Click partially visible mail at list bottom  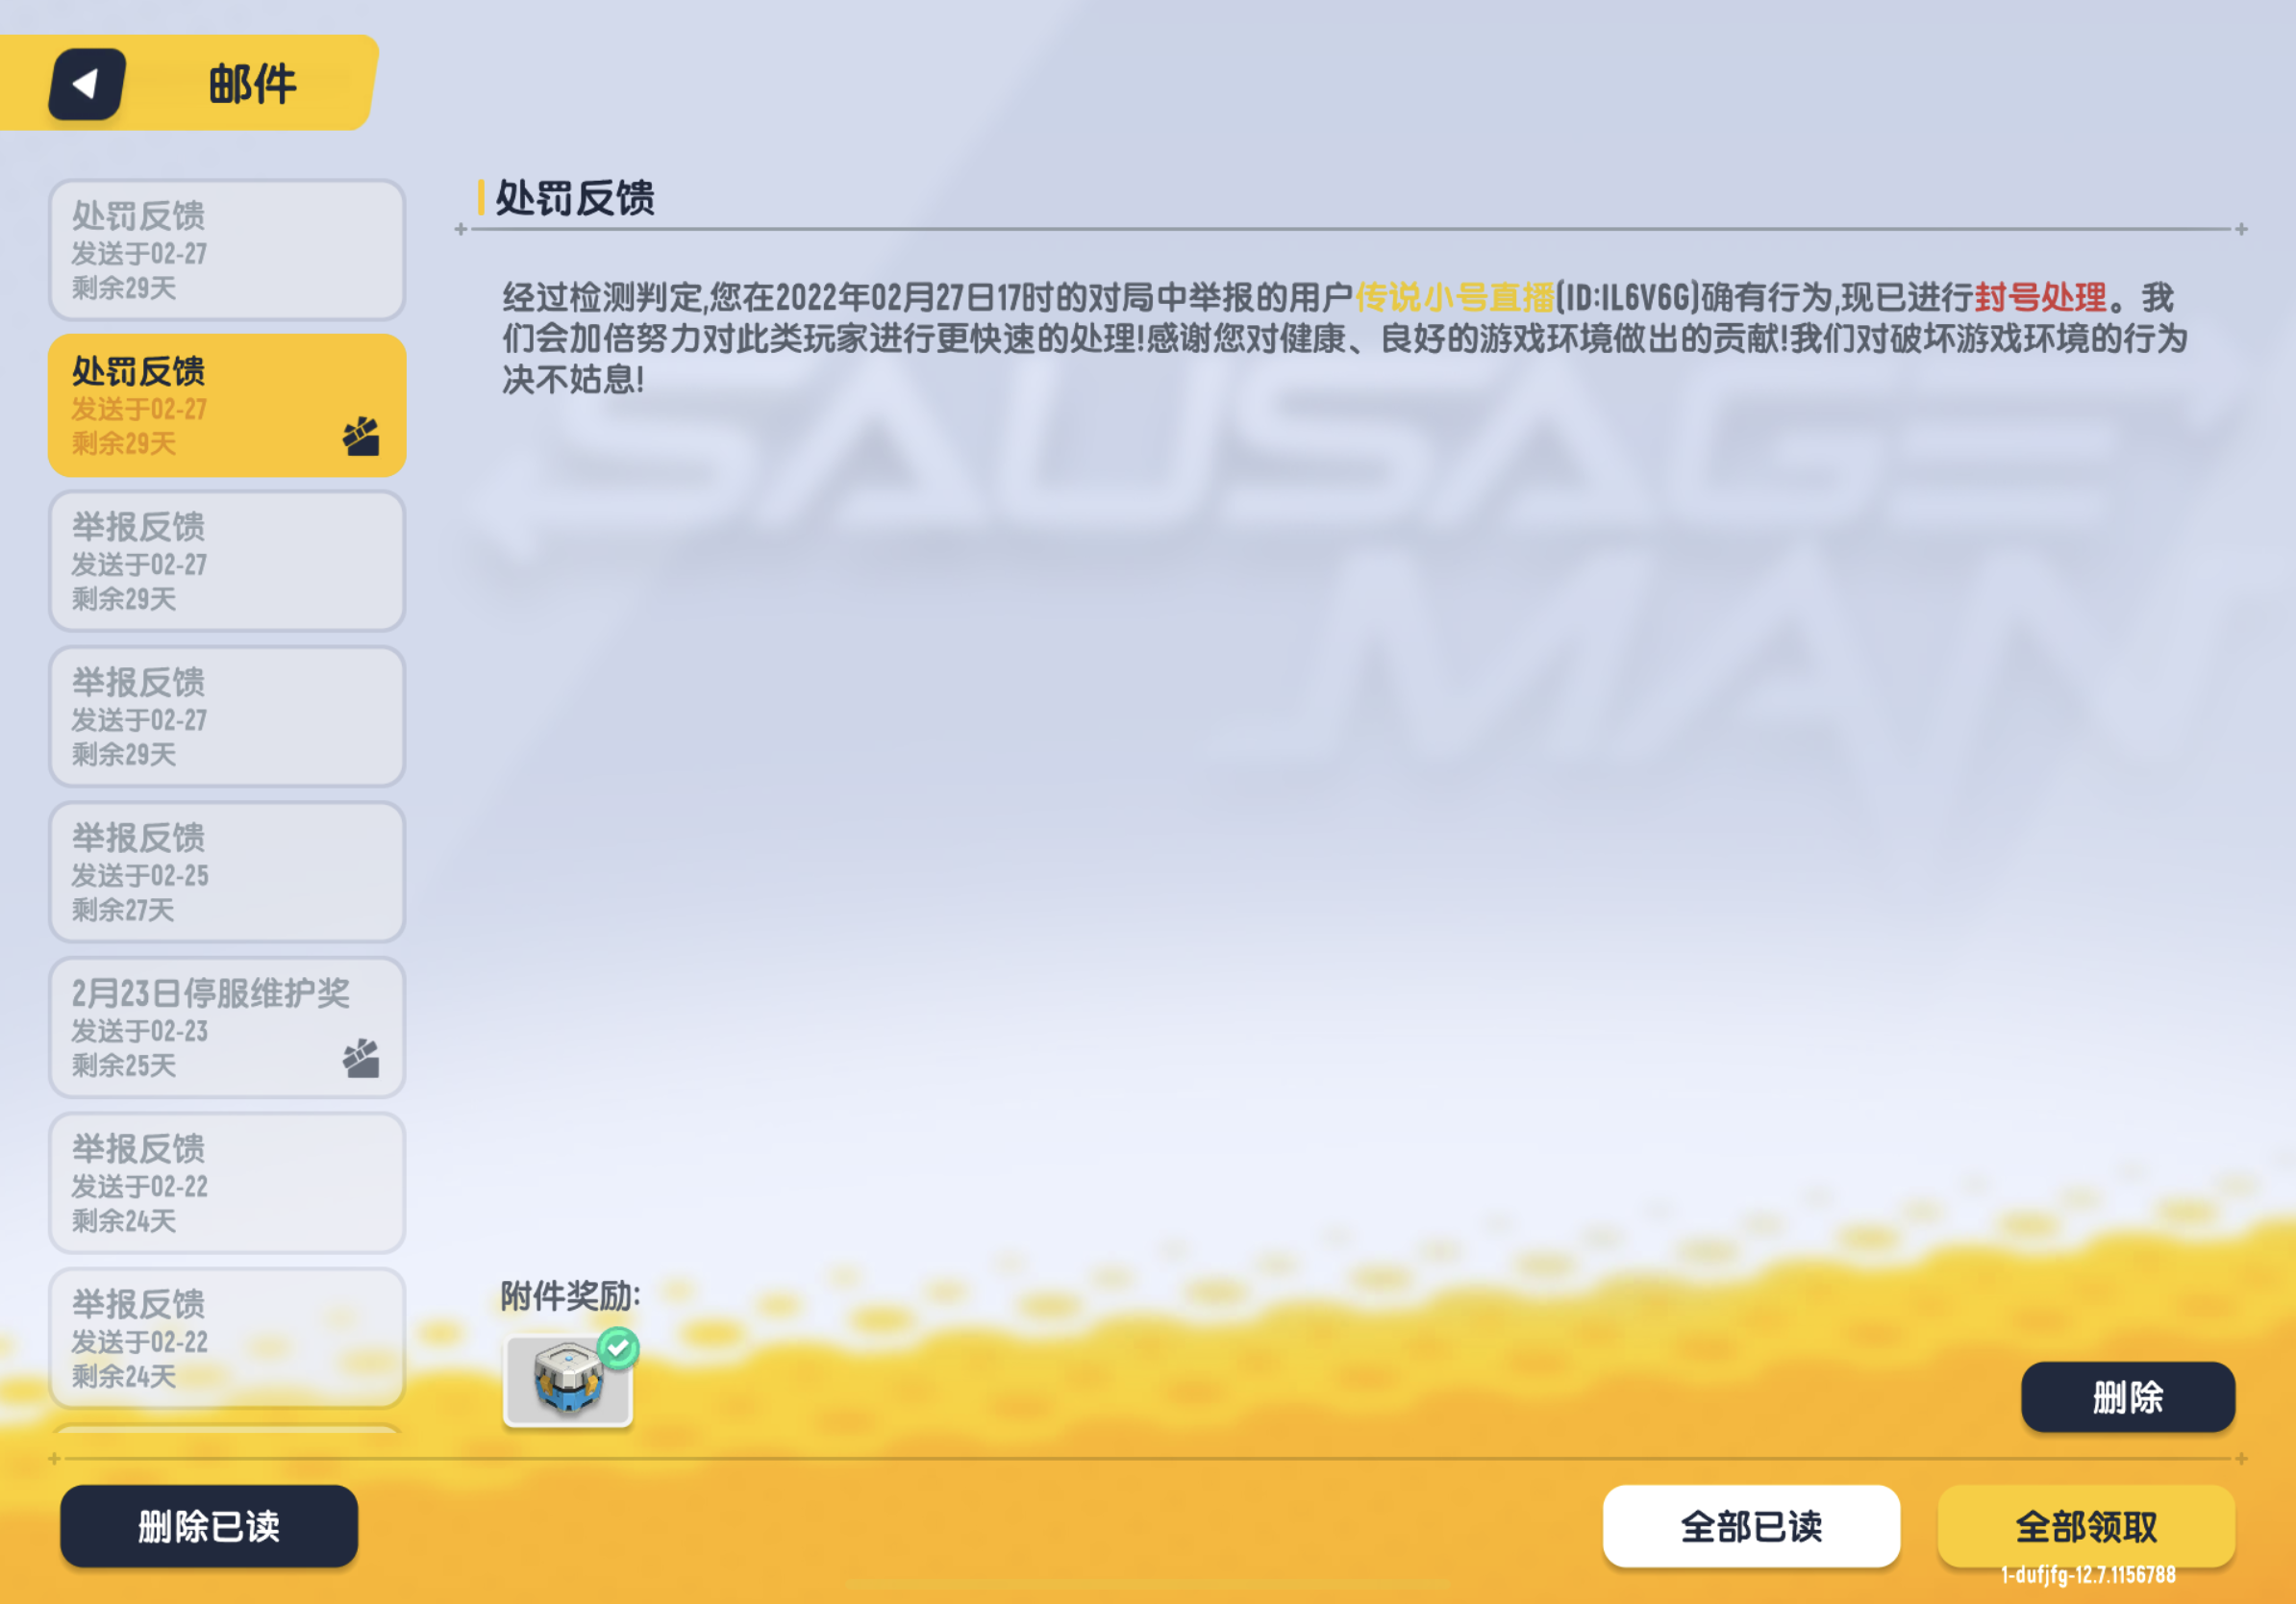pos(227,1429)
